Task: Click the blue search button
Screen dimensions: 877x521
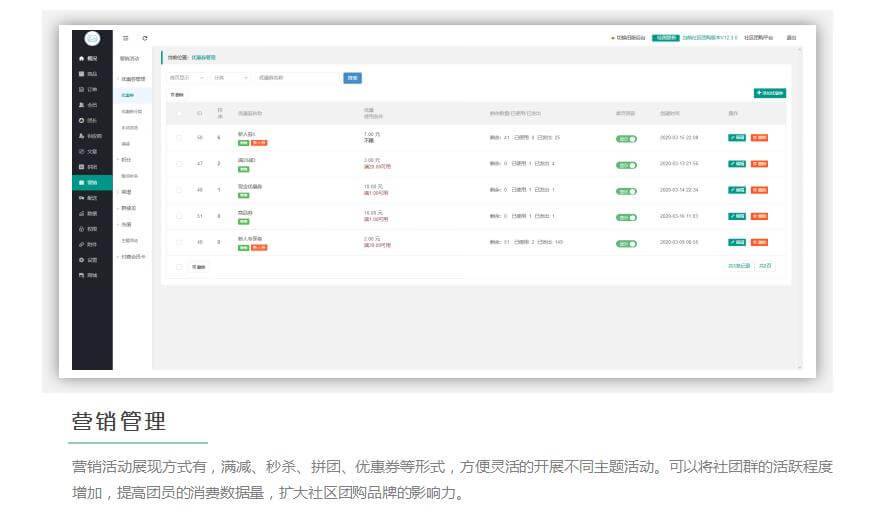Action: (x=352, y=77)
